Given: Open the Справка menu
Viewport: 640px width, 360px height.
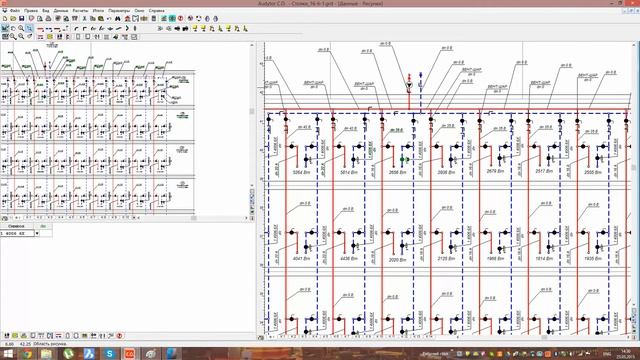Looking at the screenshot, I should (x=156, y=11).
